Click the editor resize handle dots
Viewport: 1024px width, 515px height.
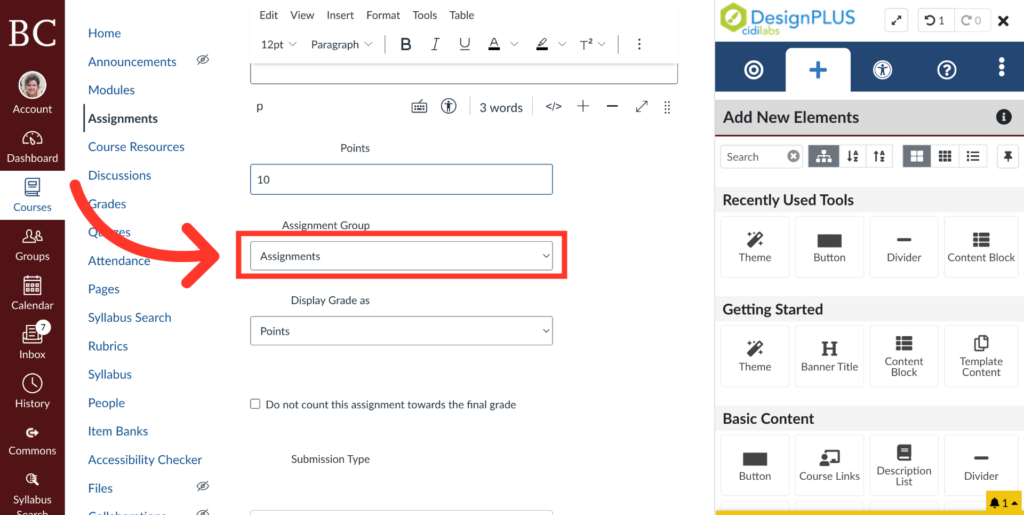667,107
